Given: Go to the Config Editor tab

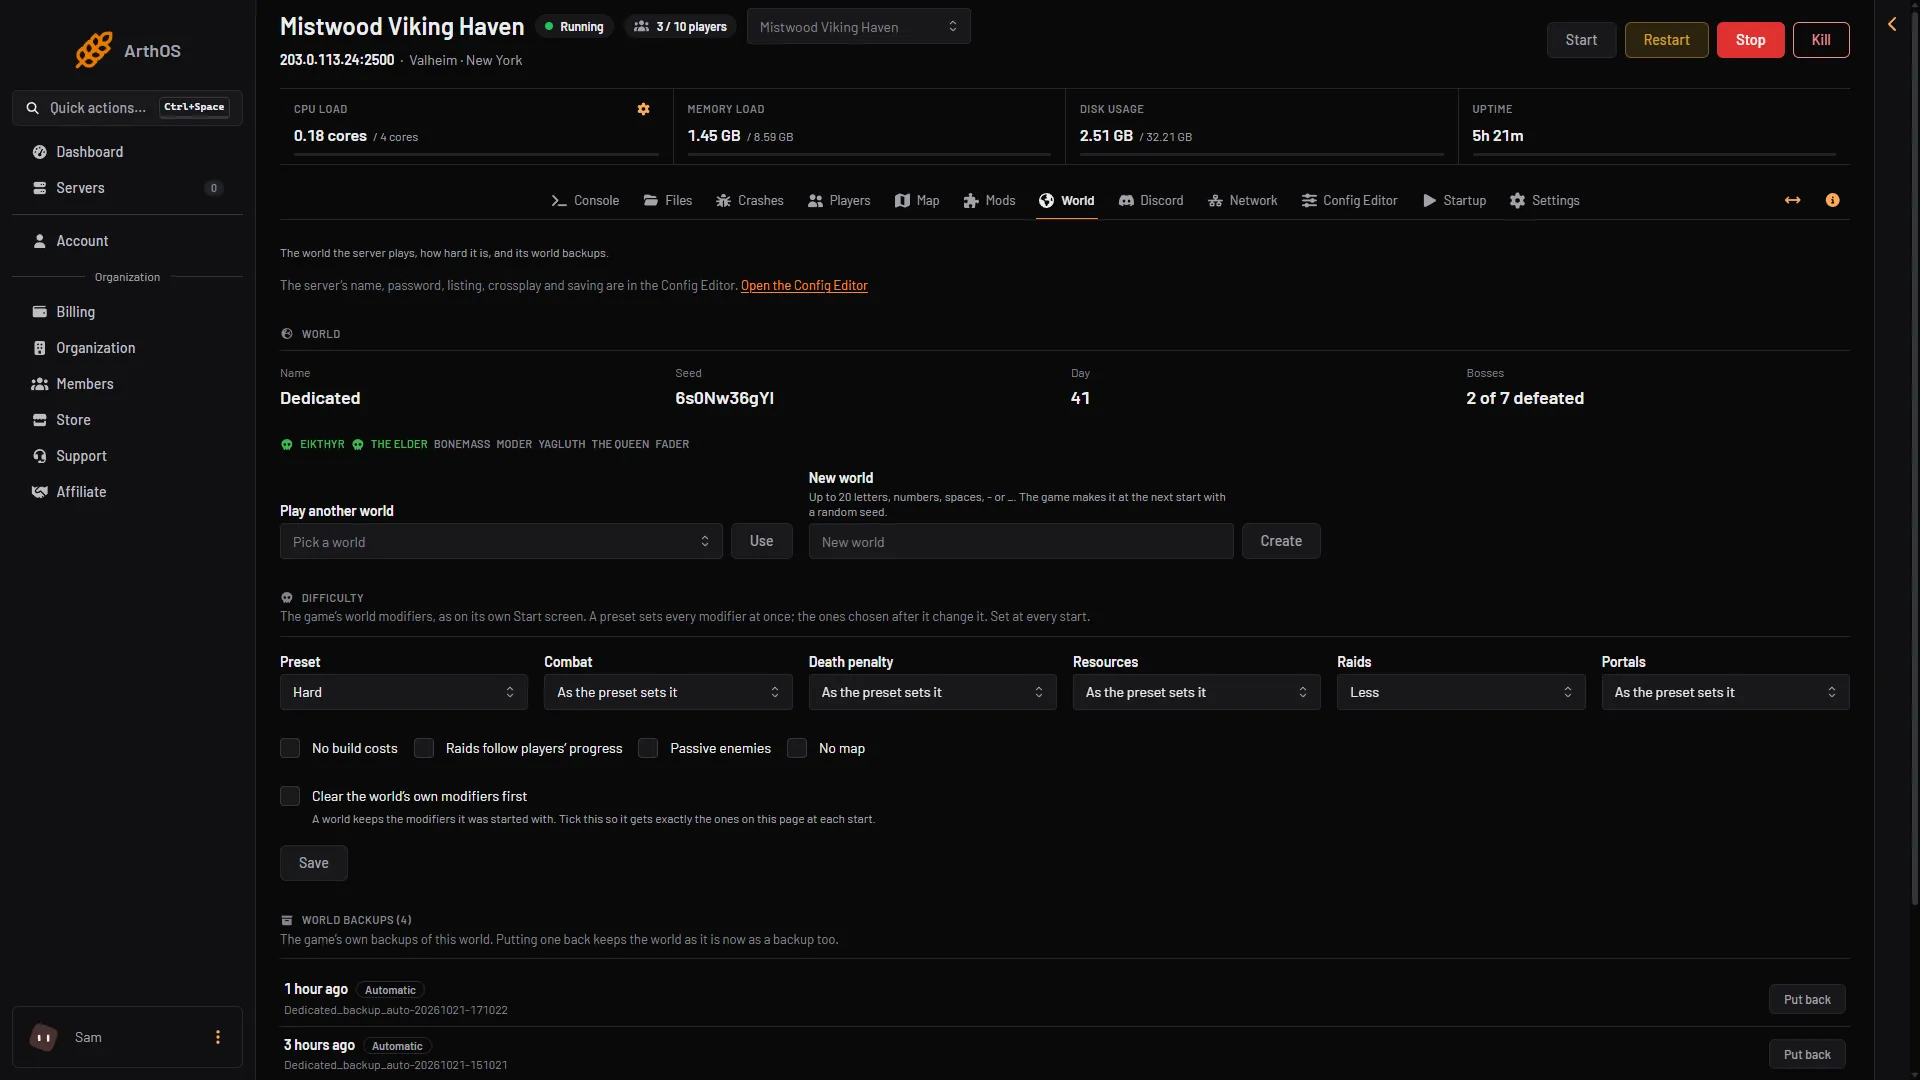Looking at the screenshot, I should tap(1349, 200).
